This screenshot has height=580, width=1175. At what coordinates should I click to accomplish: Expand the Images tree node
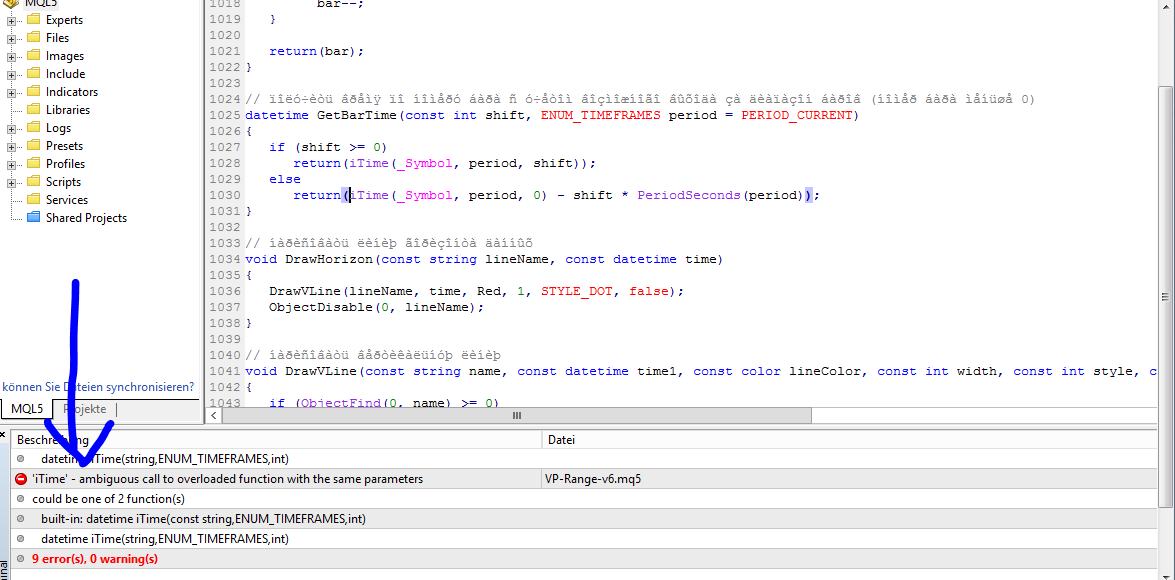pos(11,56)
